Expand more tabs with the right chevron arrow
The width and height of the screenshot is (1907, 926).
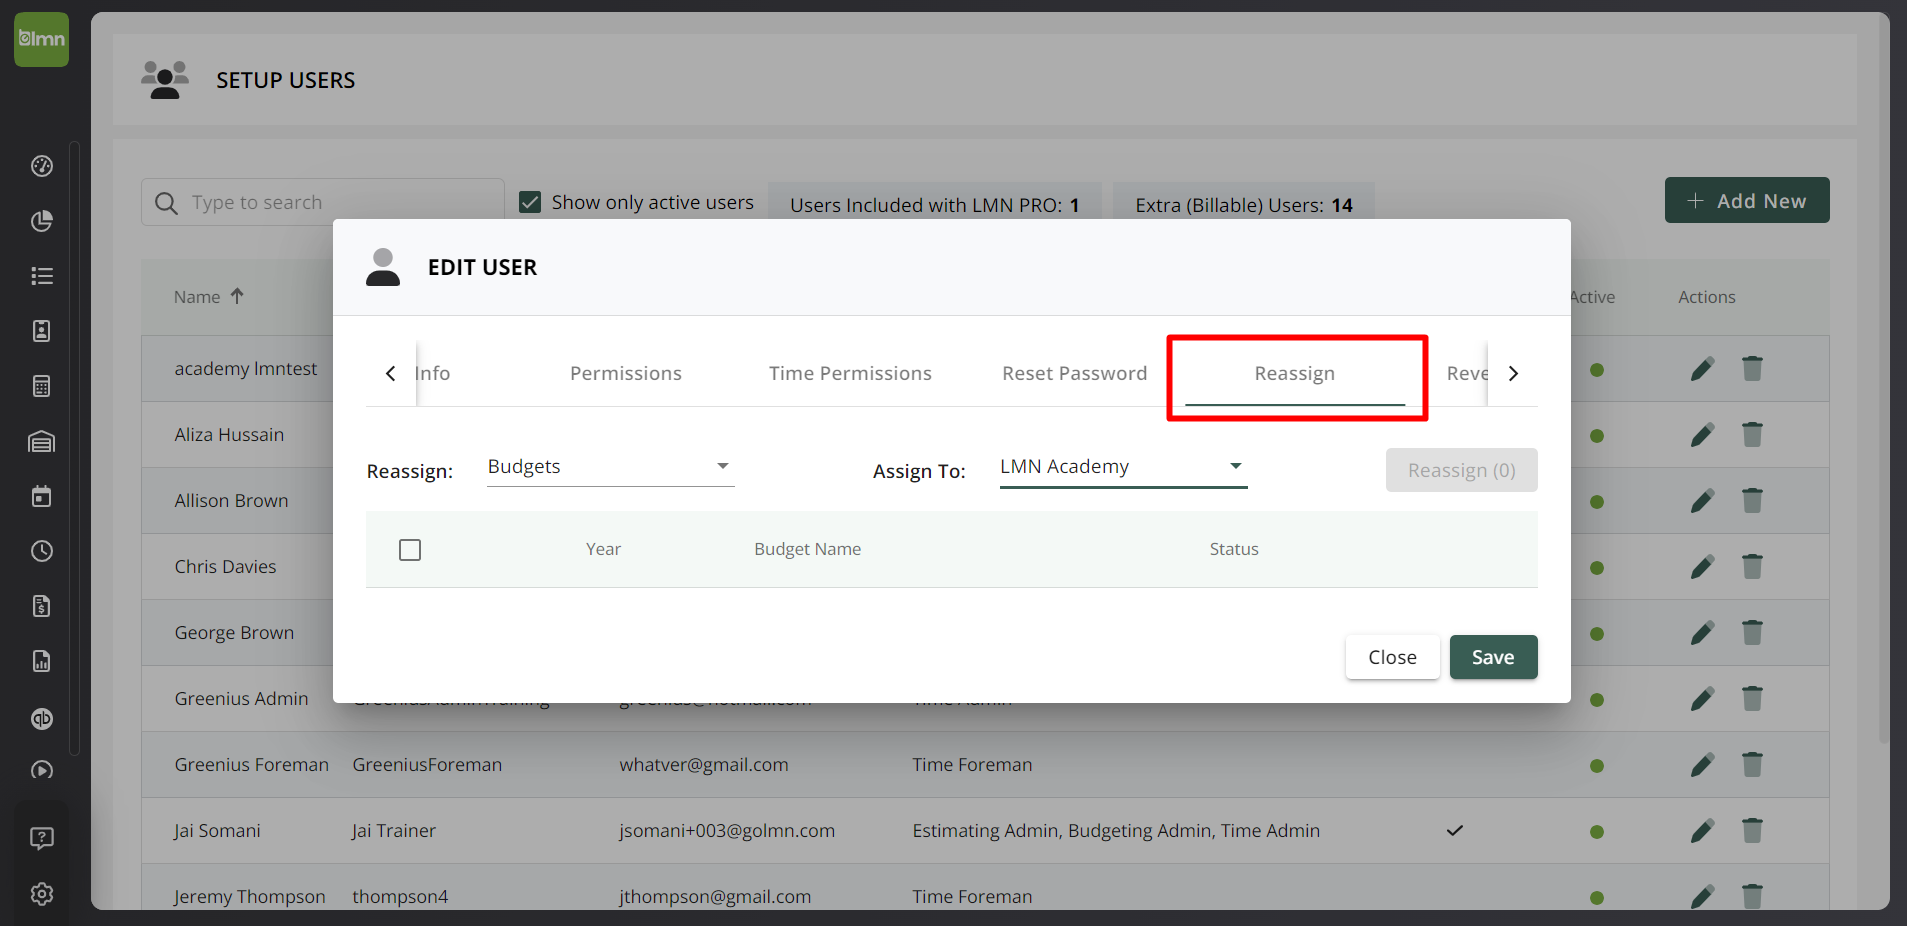point(1513,372)
